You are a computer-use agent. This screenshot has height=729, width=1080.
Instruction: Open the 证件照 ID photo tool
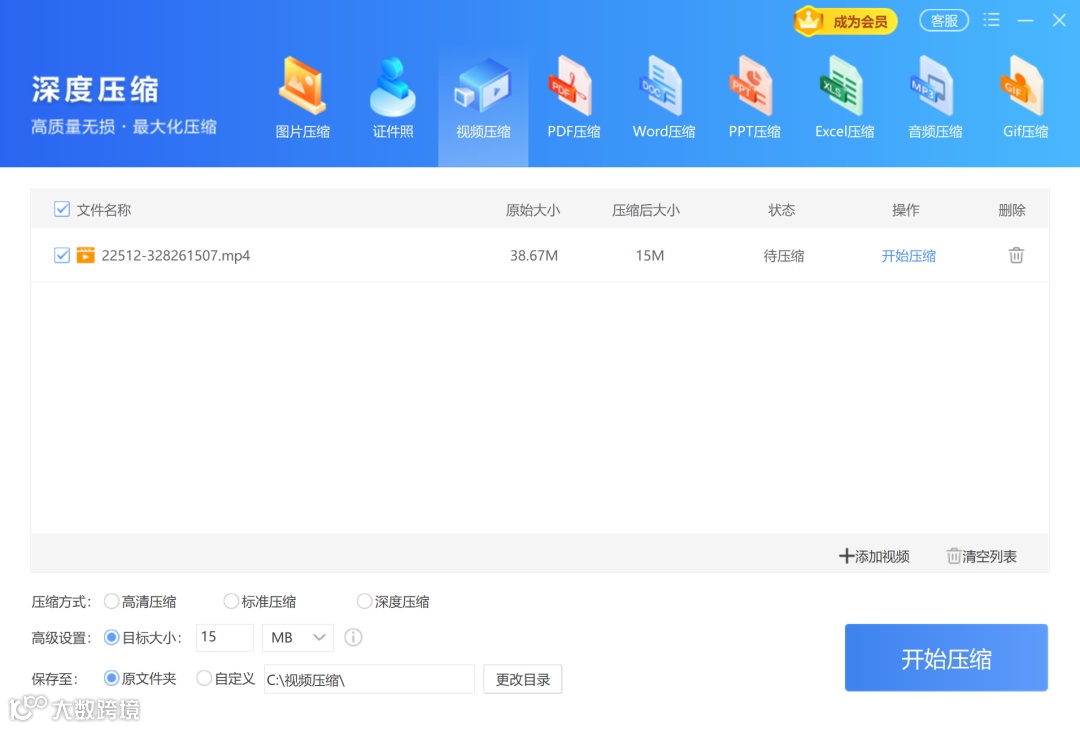point(393,98)
